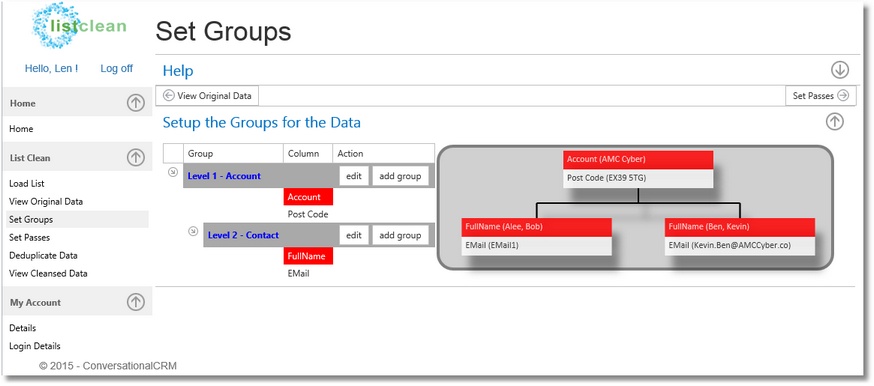The image size is (874, 386).
Task: Expand the Help section arrow
Action: 840,70
